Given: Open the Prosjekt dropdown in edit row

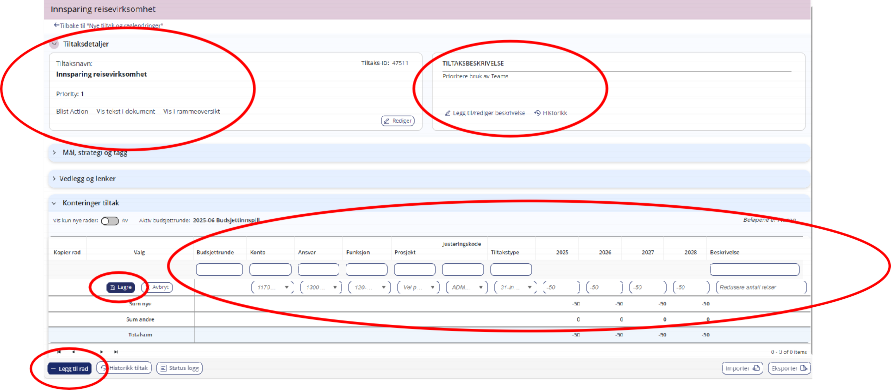Looking at the screenshot, I should pos(419,288).
